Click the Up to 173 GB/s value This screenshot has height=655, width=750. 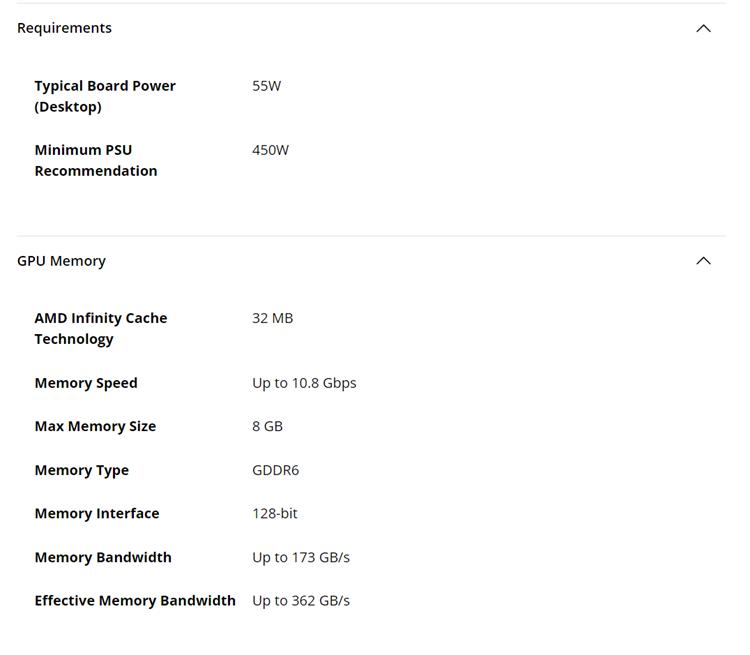pyautogui.click(x=301, y=557)
